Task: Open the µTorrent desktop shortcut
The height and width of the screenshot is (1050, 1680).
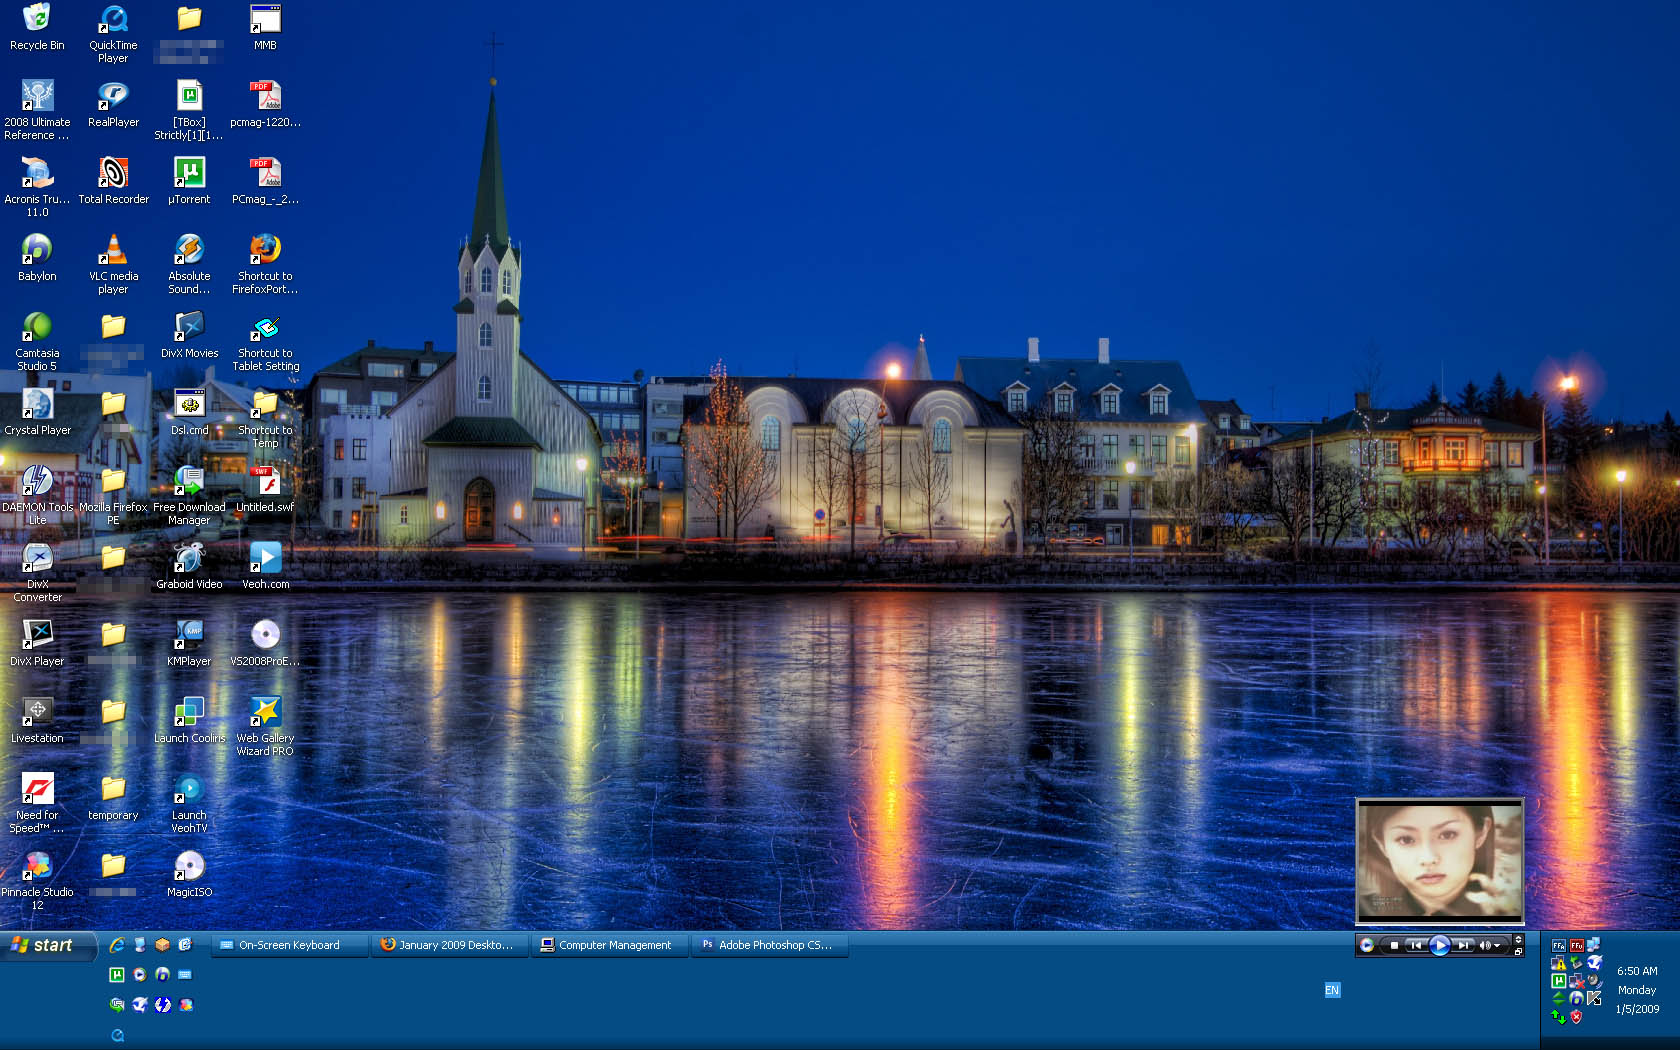Action: [x=189, y=173]
